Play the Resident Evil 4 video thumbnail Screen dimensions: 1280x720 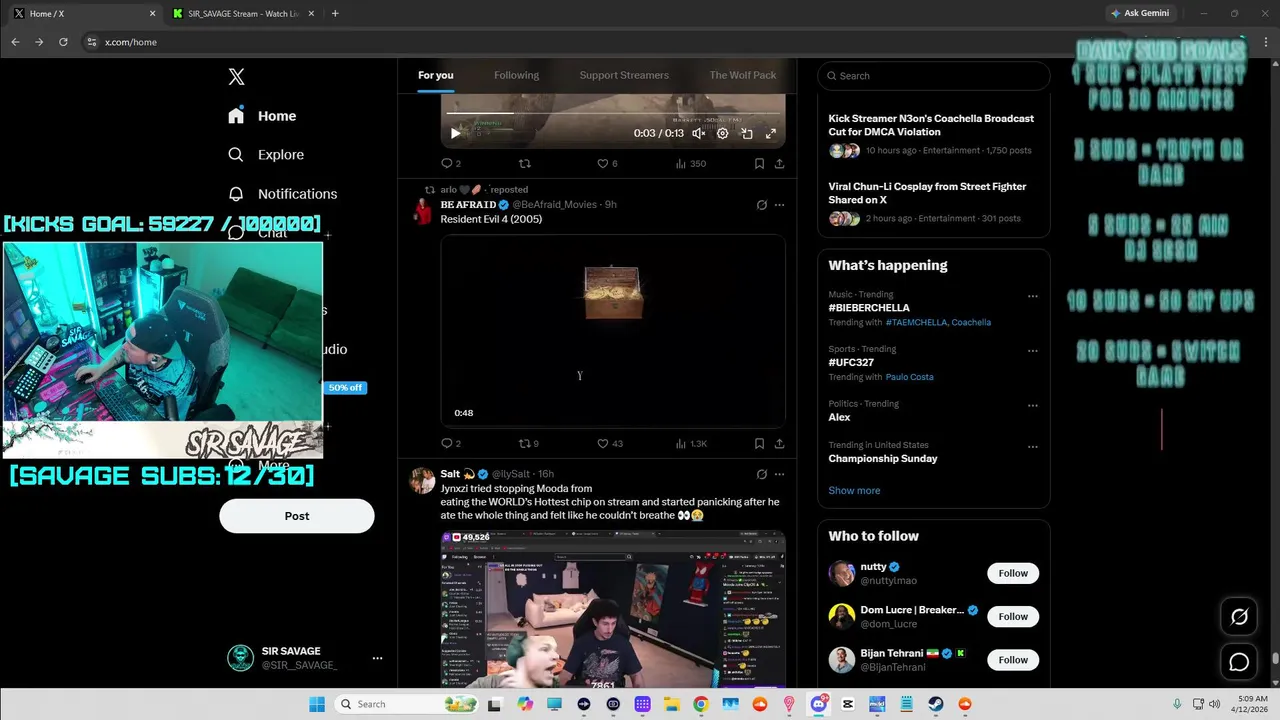coord(613,331)
